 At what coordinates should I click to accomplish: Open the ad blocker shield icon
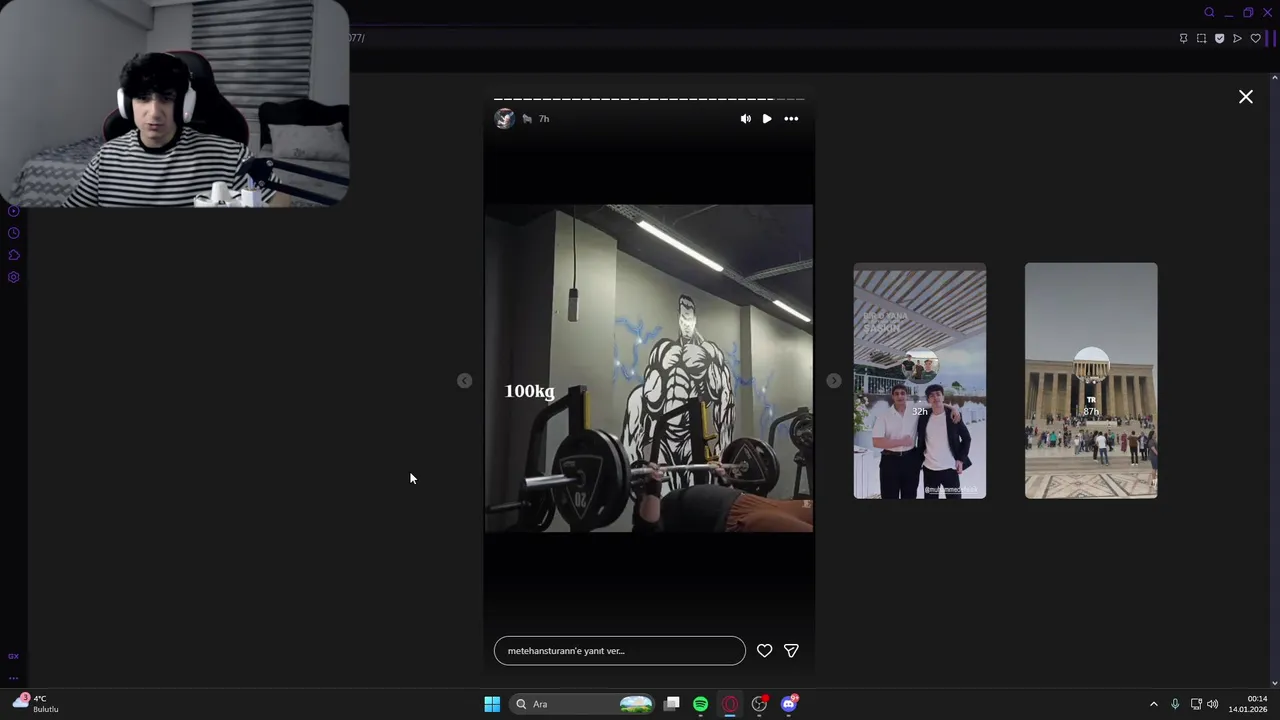pos(1220,38)
